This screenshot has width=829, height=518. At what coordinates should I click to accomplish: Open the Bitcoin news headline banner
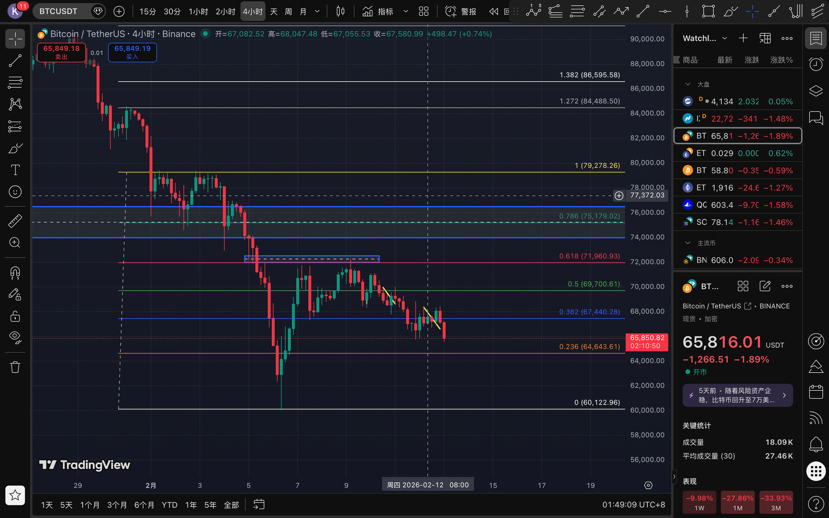click(738, 395)
